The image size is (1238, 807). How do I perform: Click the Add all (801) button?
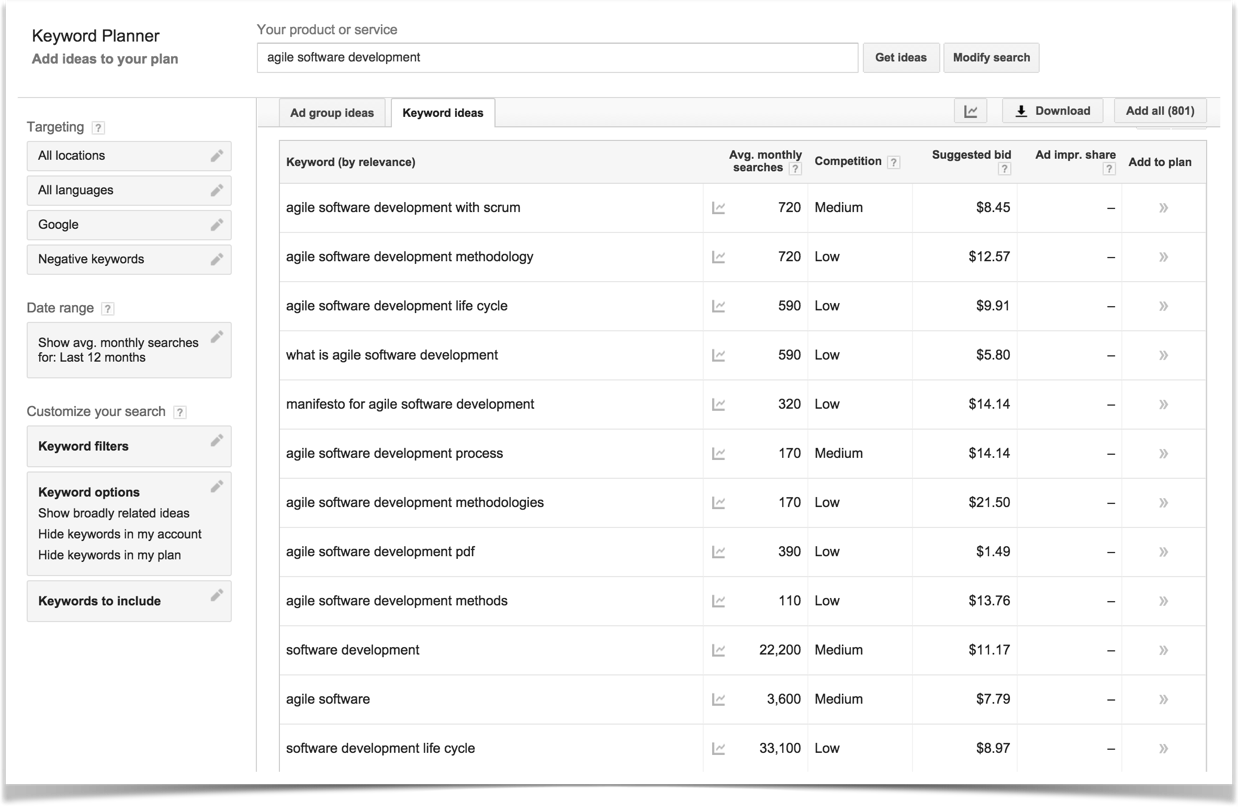click(1159, 110)
